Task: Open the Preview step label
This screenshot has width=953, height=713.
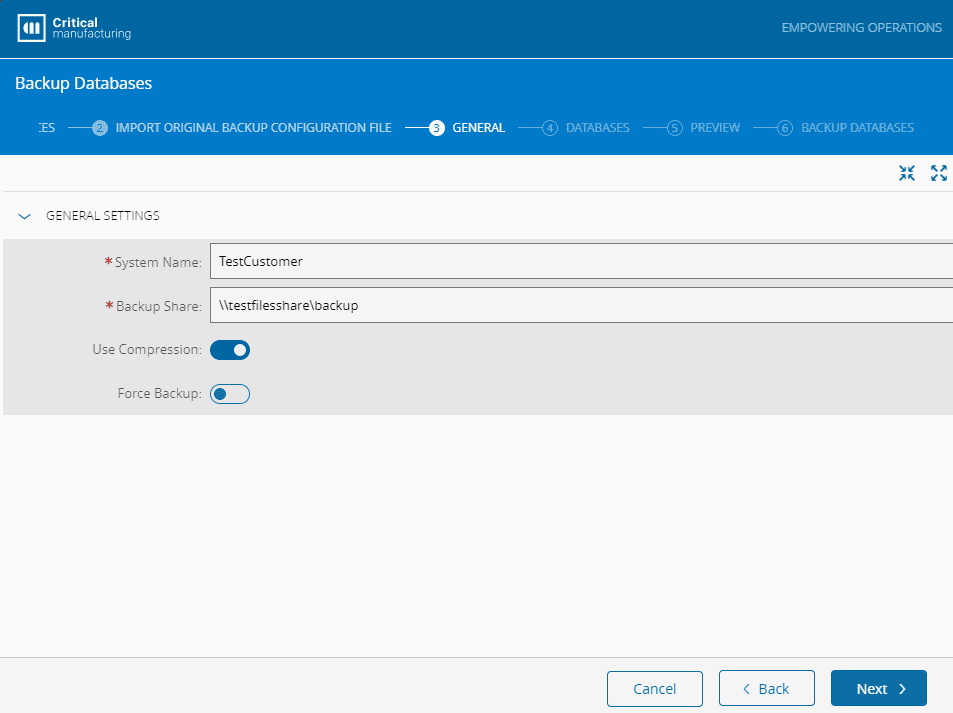Action: click(x=715, y=128)
